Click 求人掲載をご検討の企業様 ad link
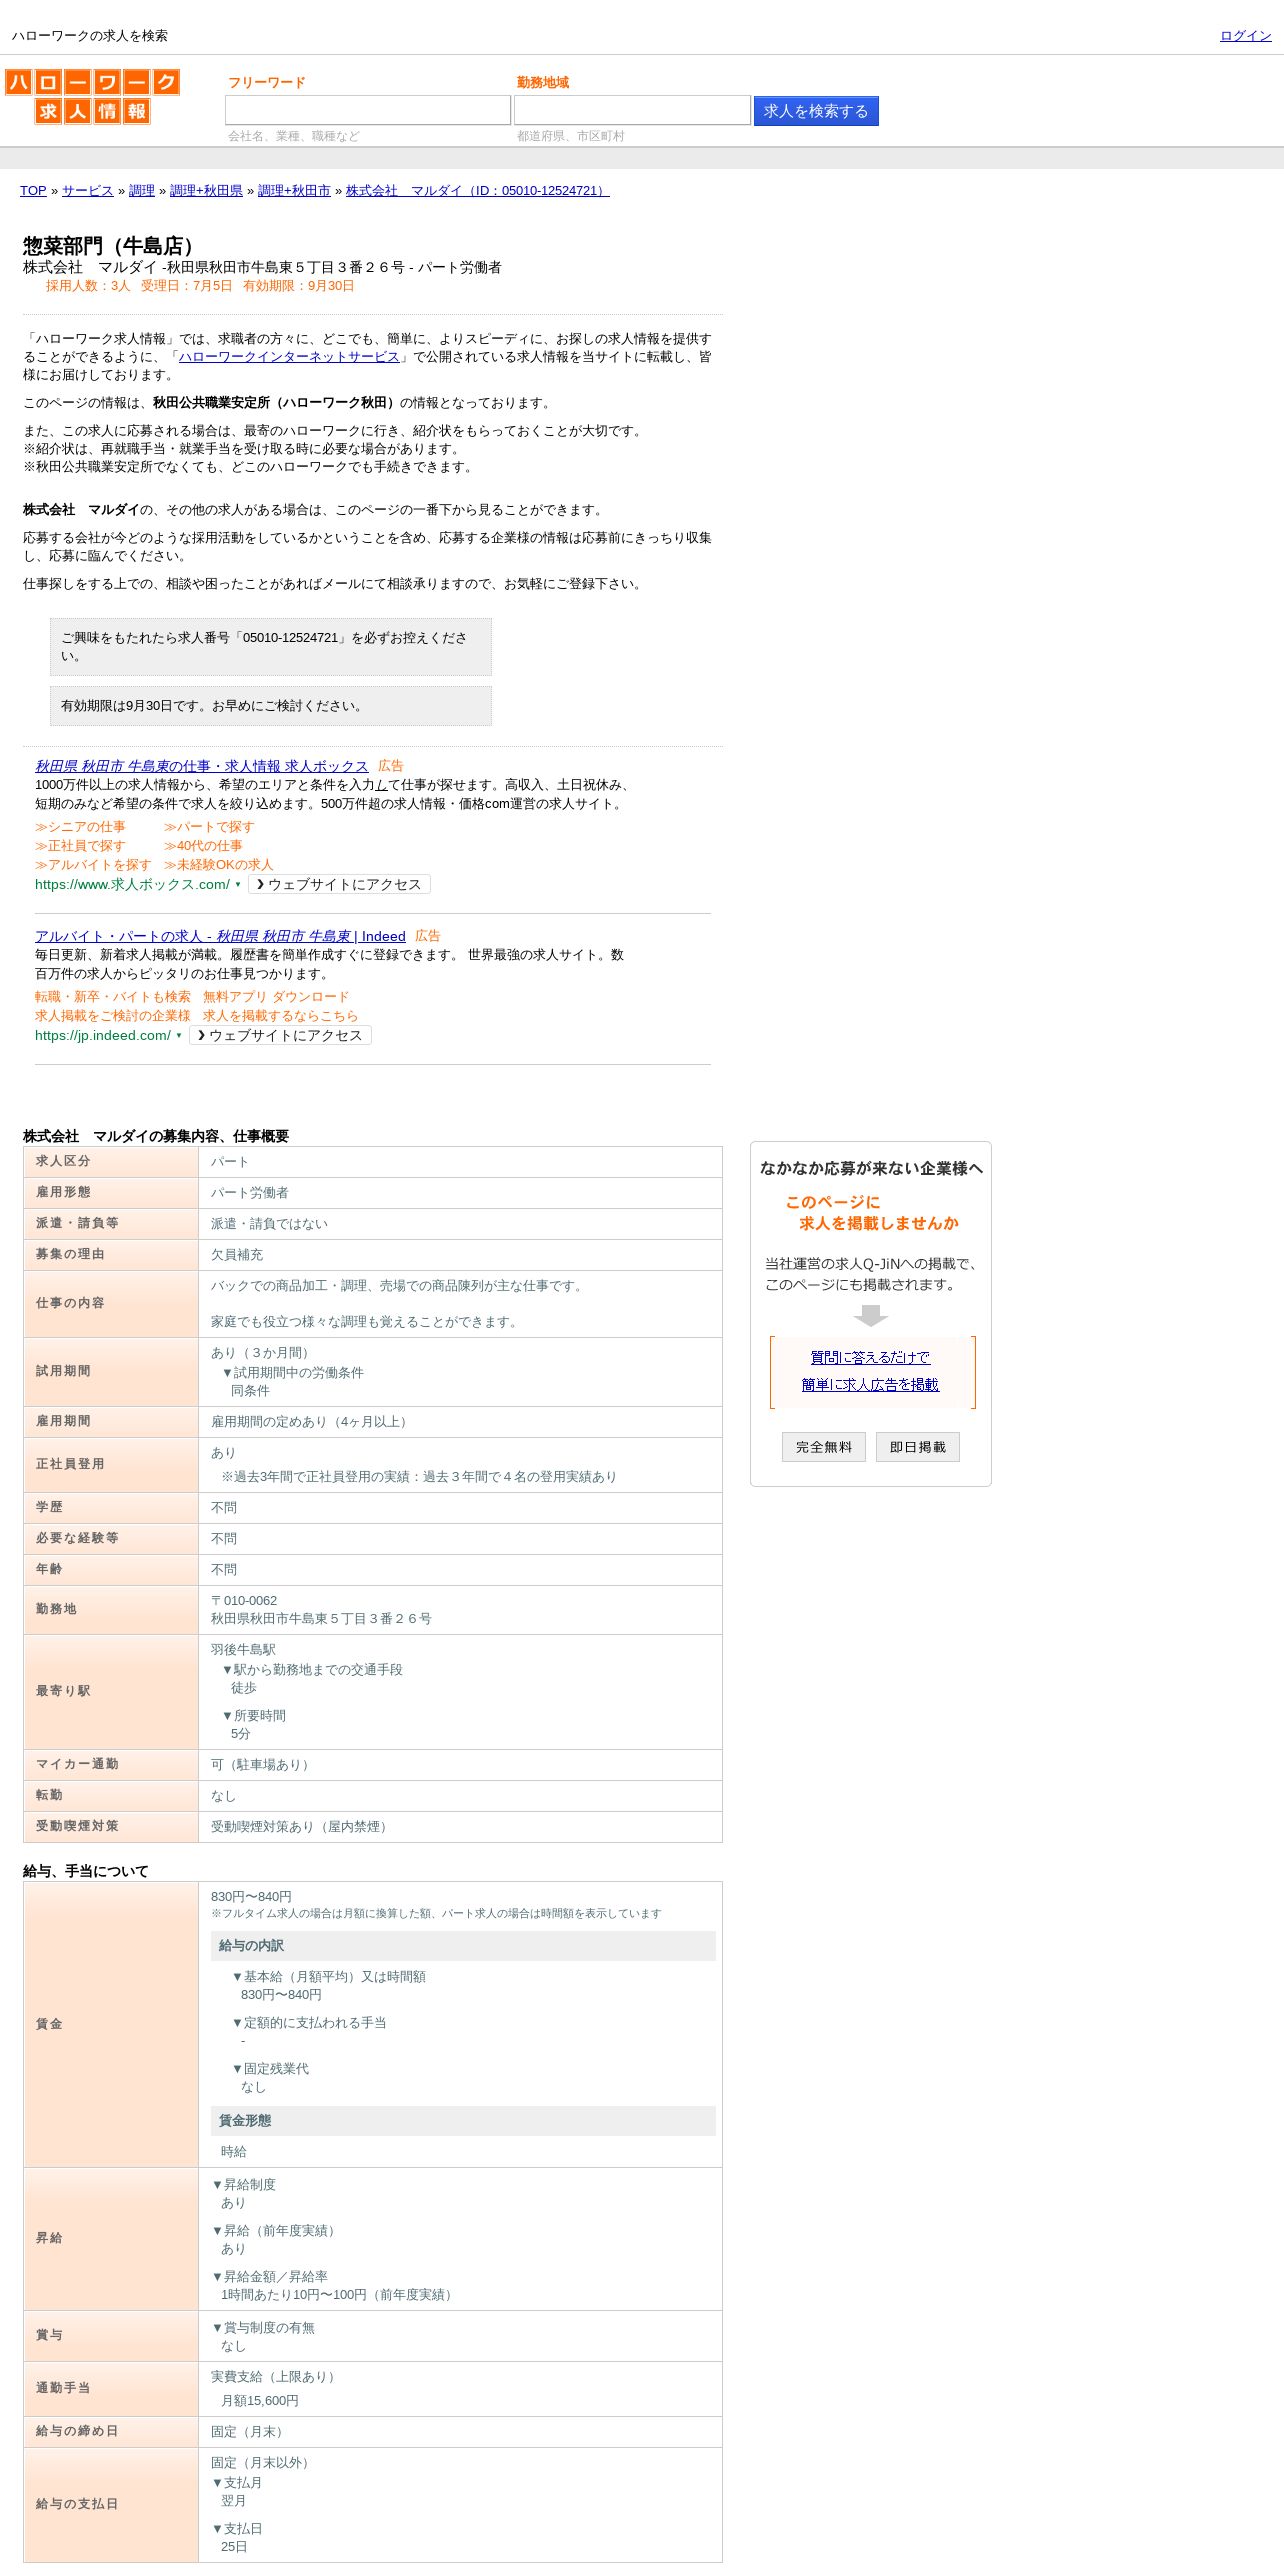 (x=113, y=1016)
